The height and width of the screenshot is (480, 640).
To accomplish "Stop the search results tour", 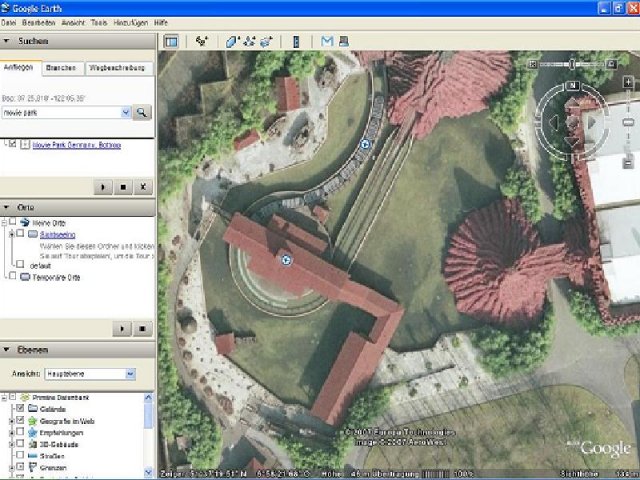I will (123, 187).
